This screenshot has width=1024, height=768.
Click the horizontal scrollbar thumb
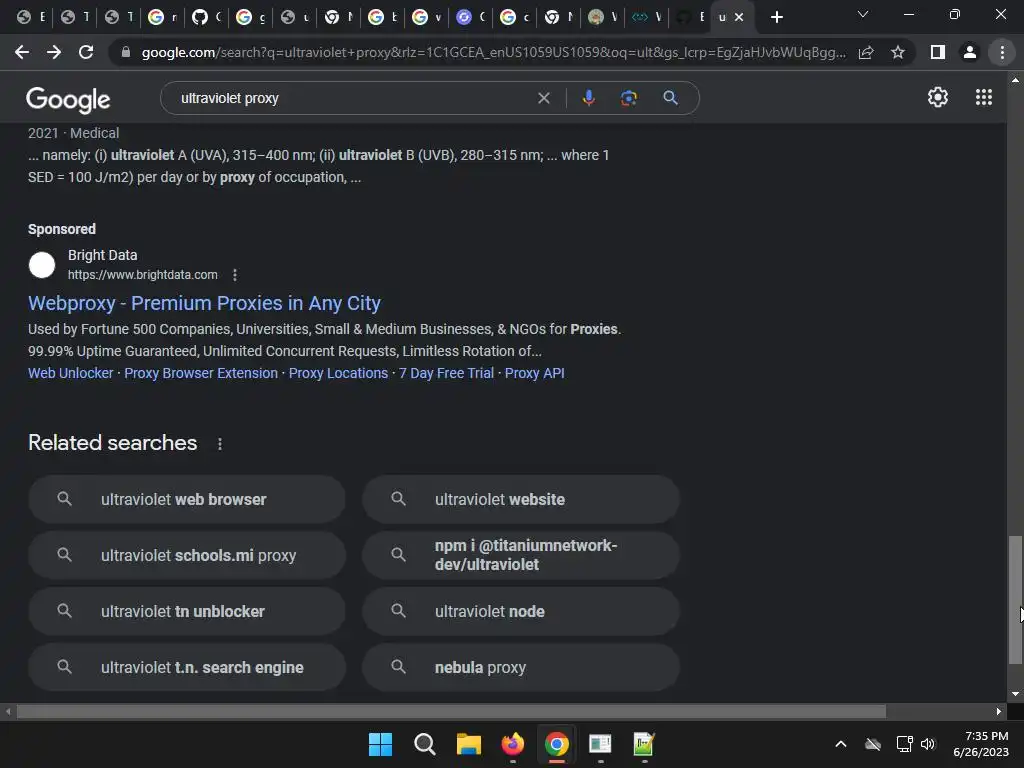[451, 711]
